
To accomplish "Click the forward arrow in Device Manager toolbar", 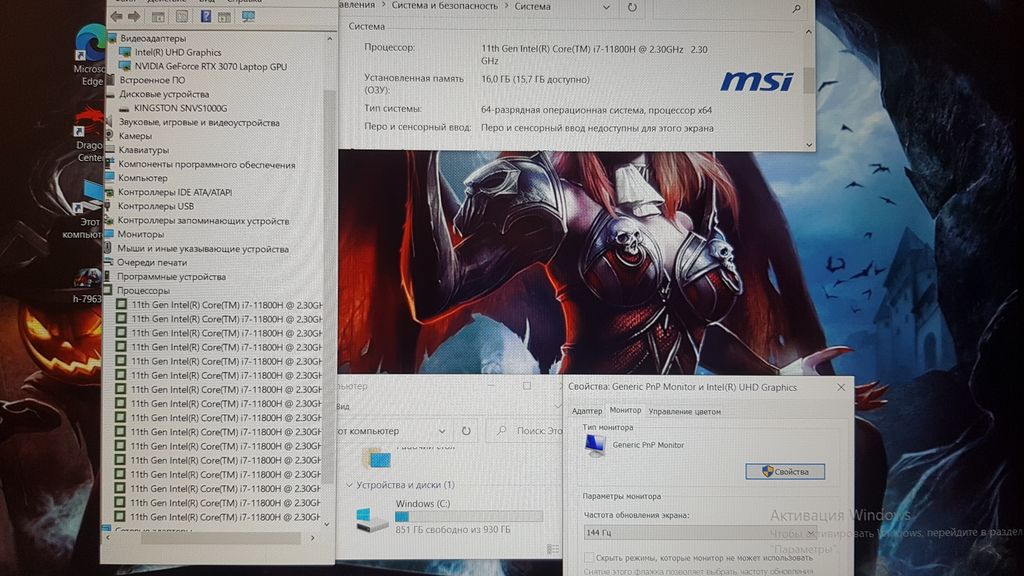I will tap(134, 16).
